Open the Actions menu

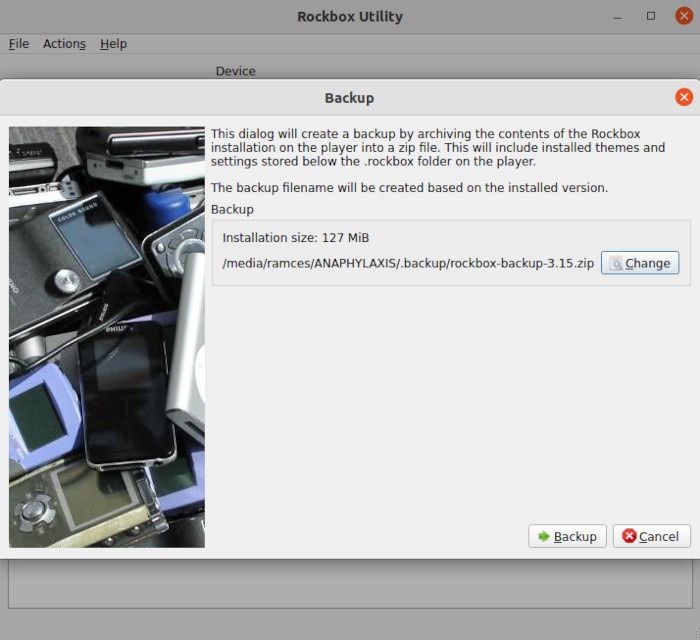click(x=64, y=44)
